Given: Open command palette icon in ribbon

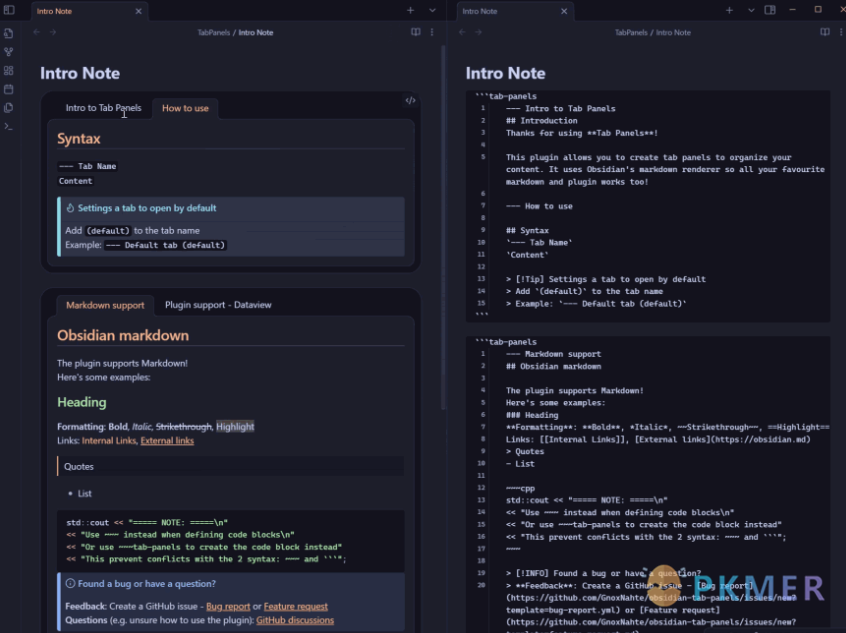Looking at the screenshot, I should [9, 126].
